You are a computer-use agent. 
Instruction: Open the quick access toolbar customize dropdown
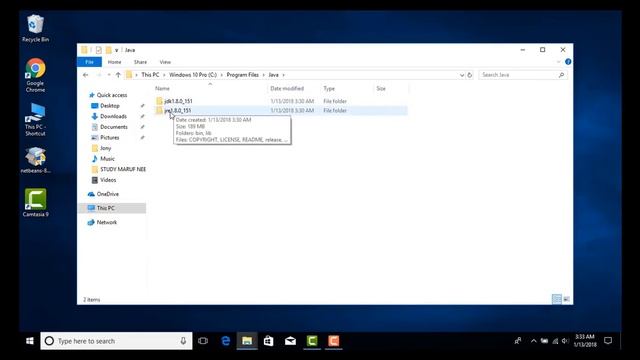tap(116, 50)
